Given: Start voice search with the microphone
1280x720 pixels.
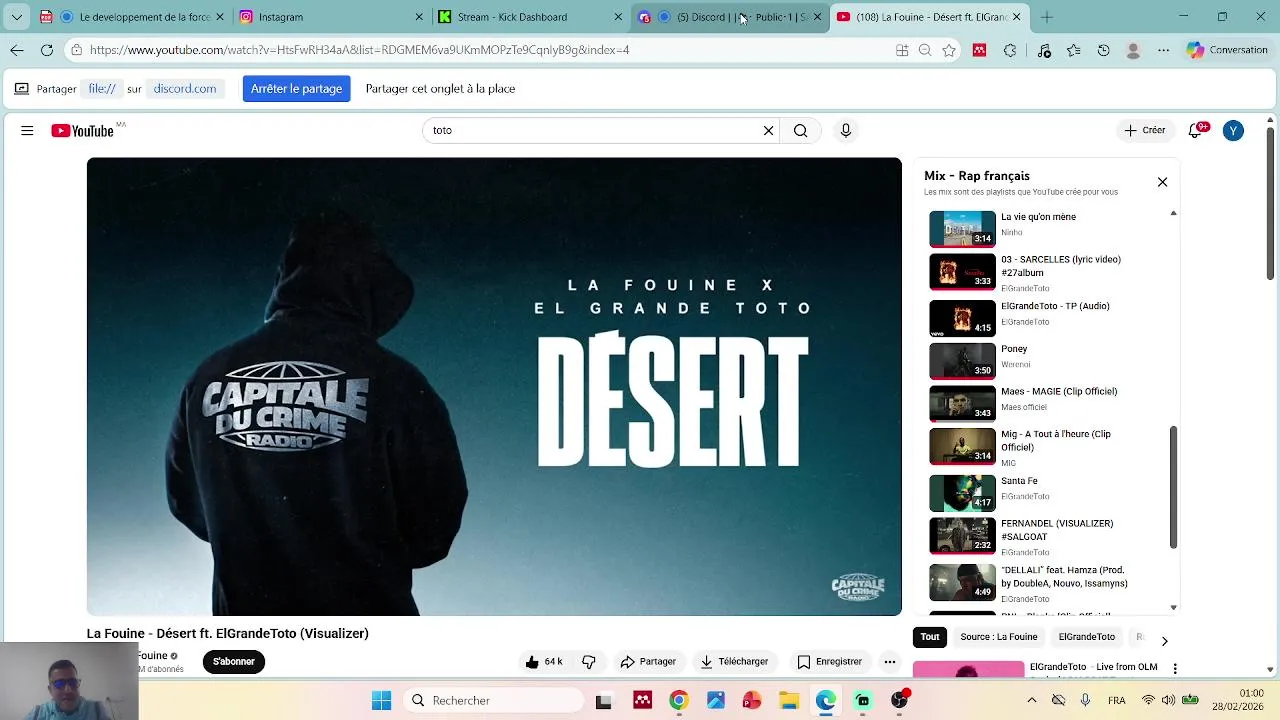Looking at the screenshot, I should click(846, 131).
